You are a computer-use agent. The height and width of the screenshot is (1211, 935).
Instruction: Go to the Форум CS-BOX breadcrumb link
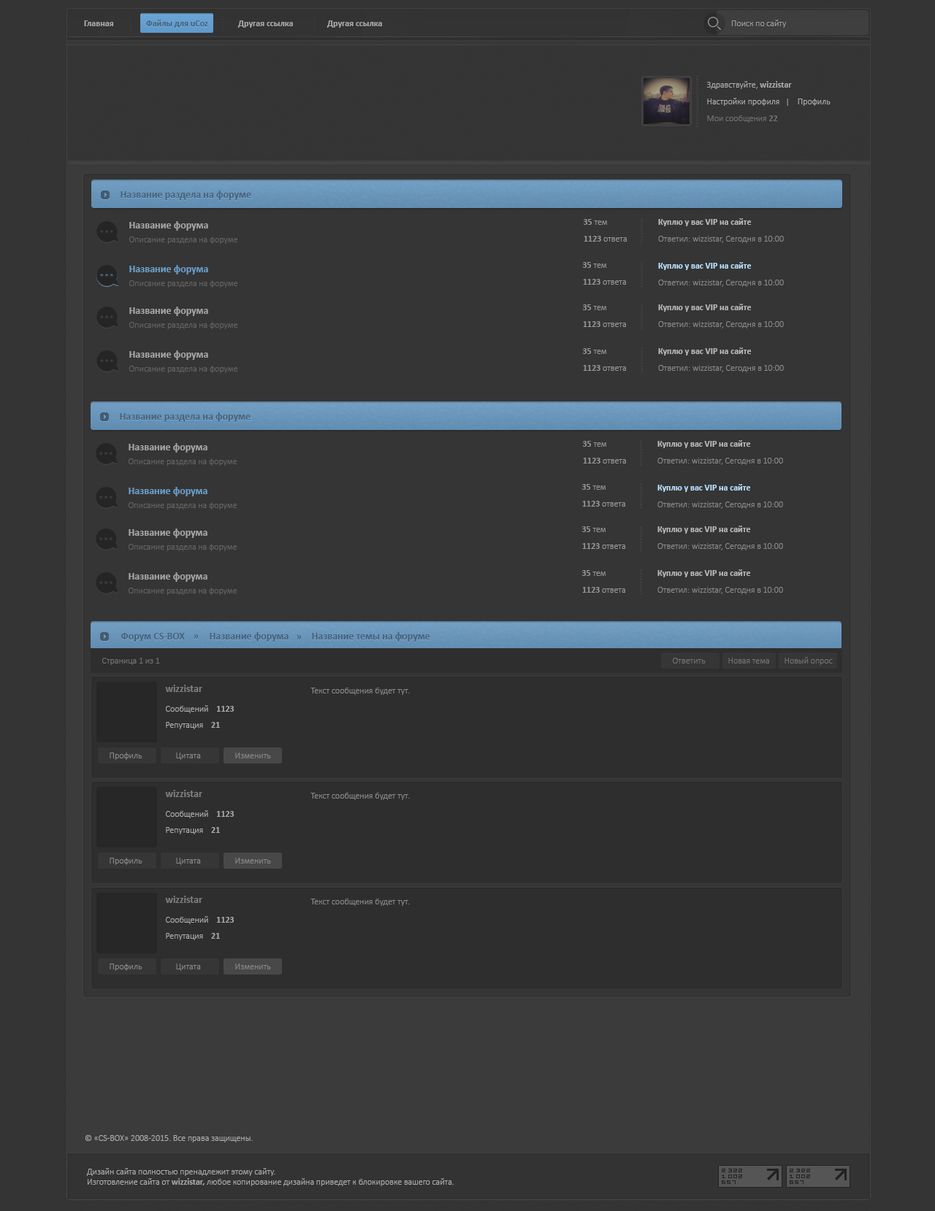152,637
